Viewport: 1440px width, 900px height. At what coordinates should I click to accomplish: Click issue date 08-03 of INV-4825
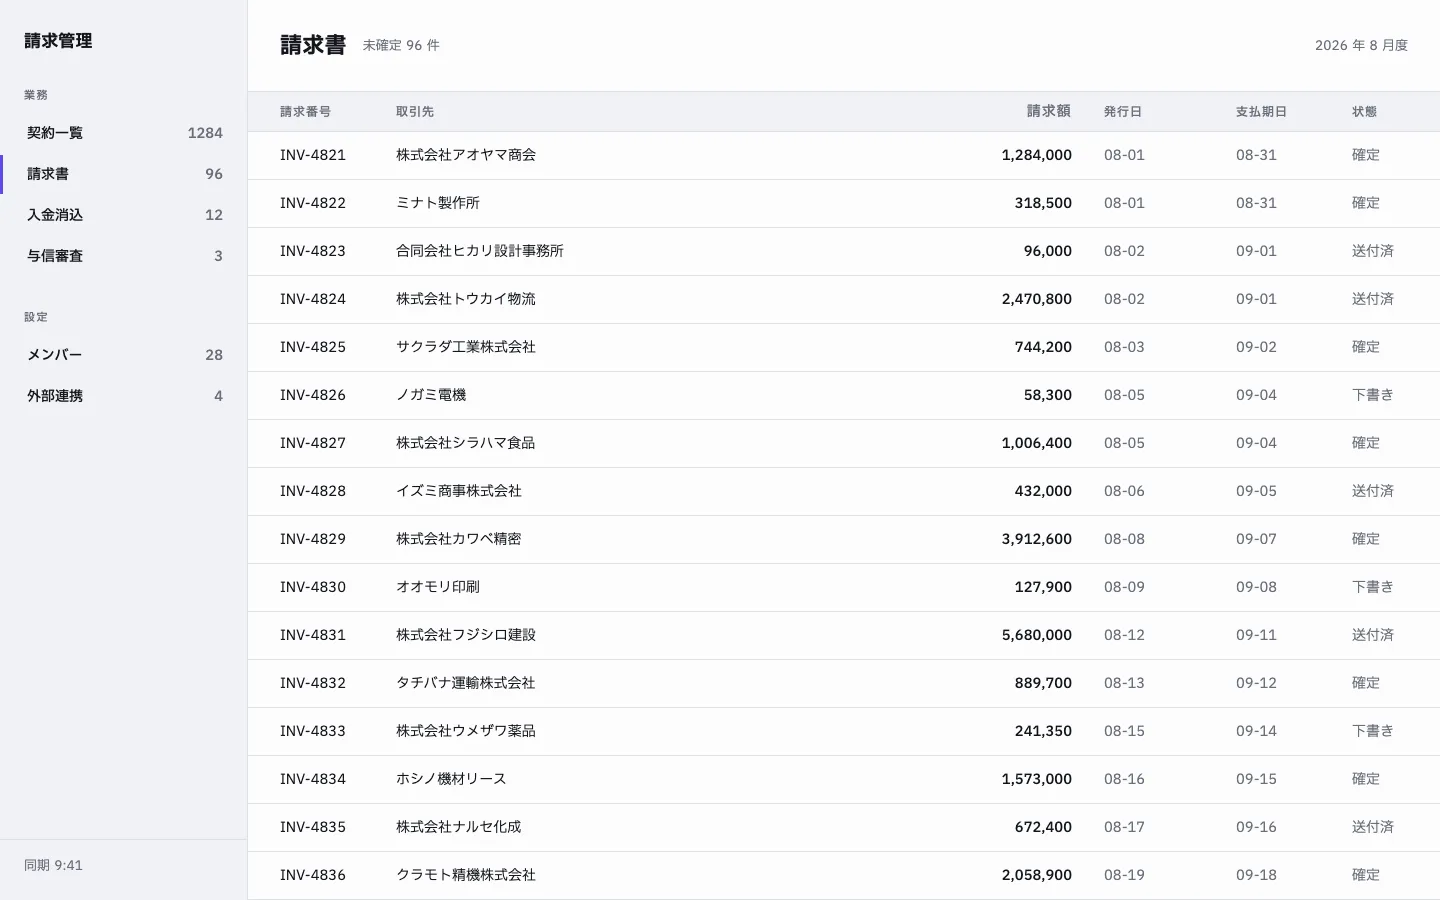pyautogui.click(x=1124, y=347)
